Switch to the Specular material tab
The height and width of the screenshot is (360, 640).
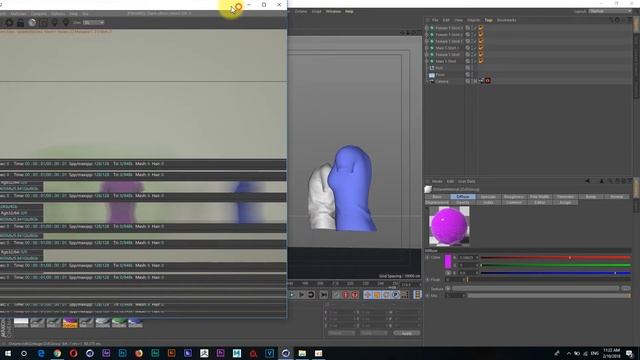(488, 197)
